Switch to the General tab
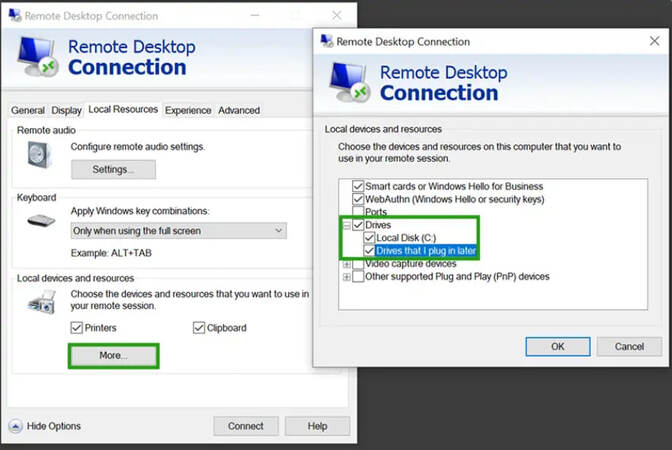This screenshot has height=450, width=672. (28, 110)
